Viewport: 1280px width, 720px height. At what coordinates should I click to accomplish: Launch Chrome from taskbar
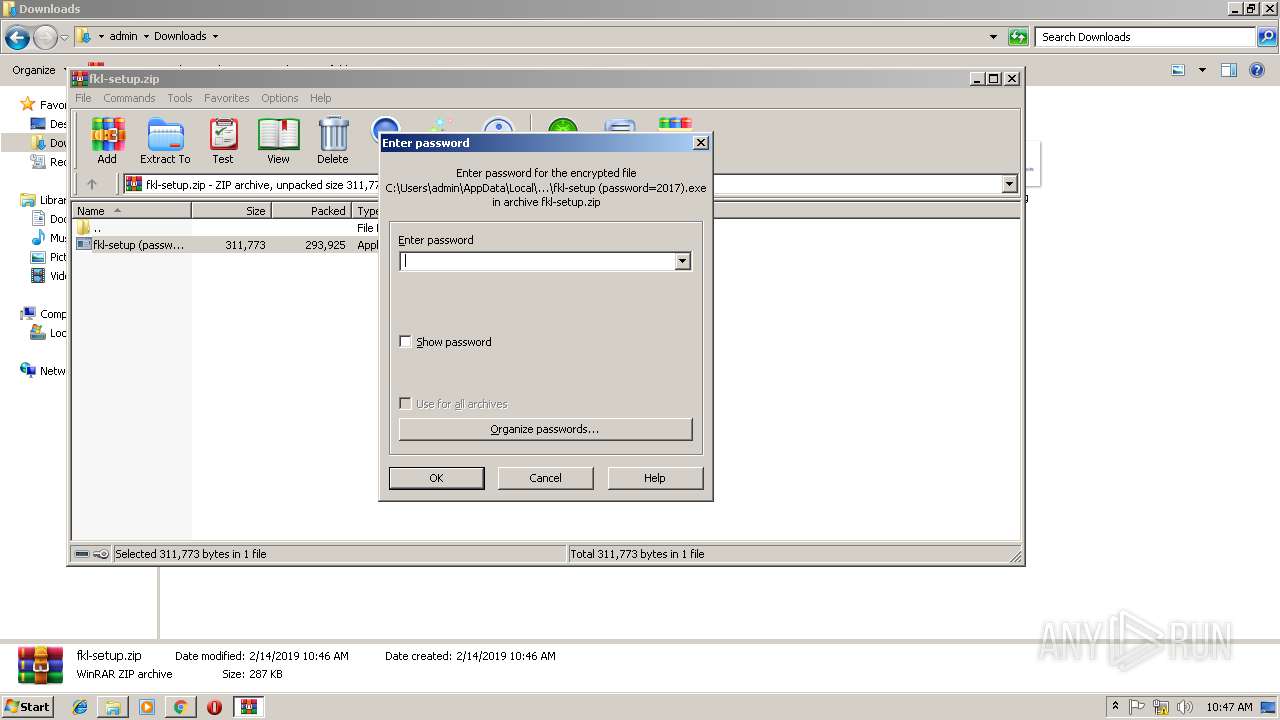(180, 707)
